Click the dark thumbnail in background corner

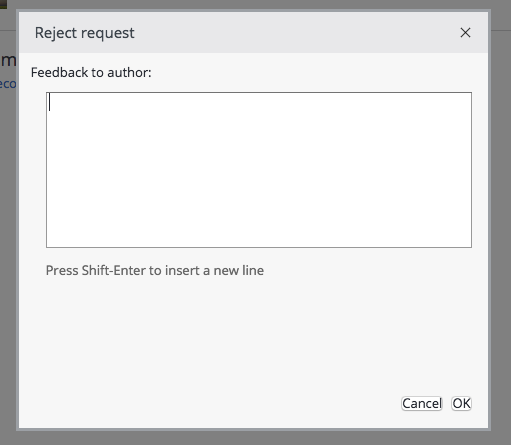[x=3, y=4]
